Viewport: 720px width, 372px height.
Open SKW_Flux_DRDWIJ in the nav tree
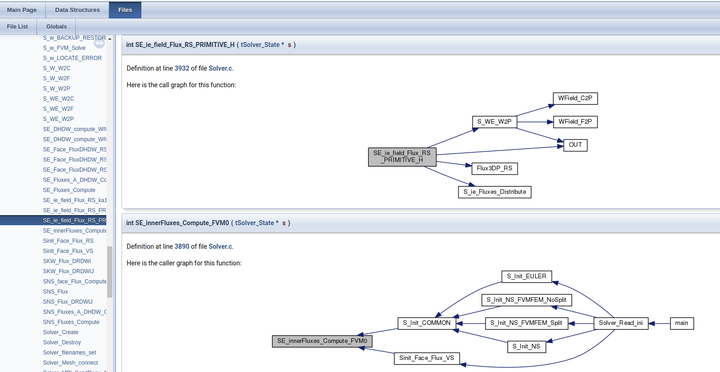tap(68, 271)
